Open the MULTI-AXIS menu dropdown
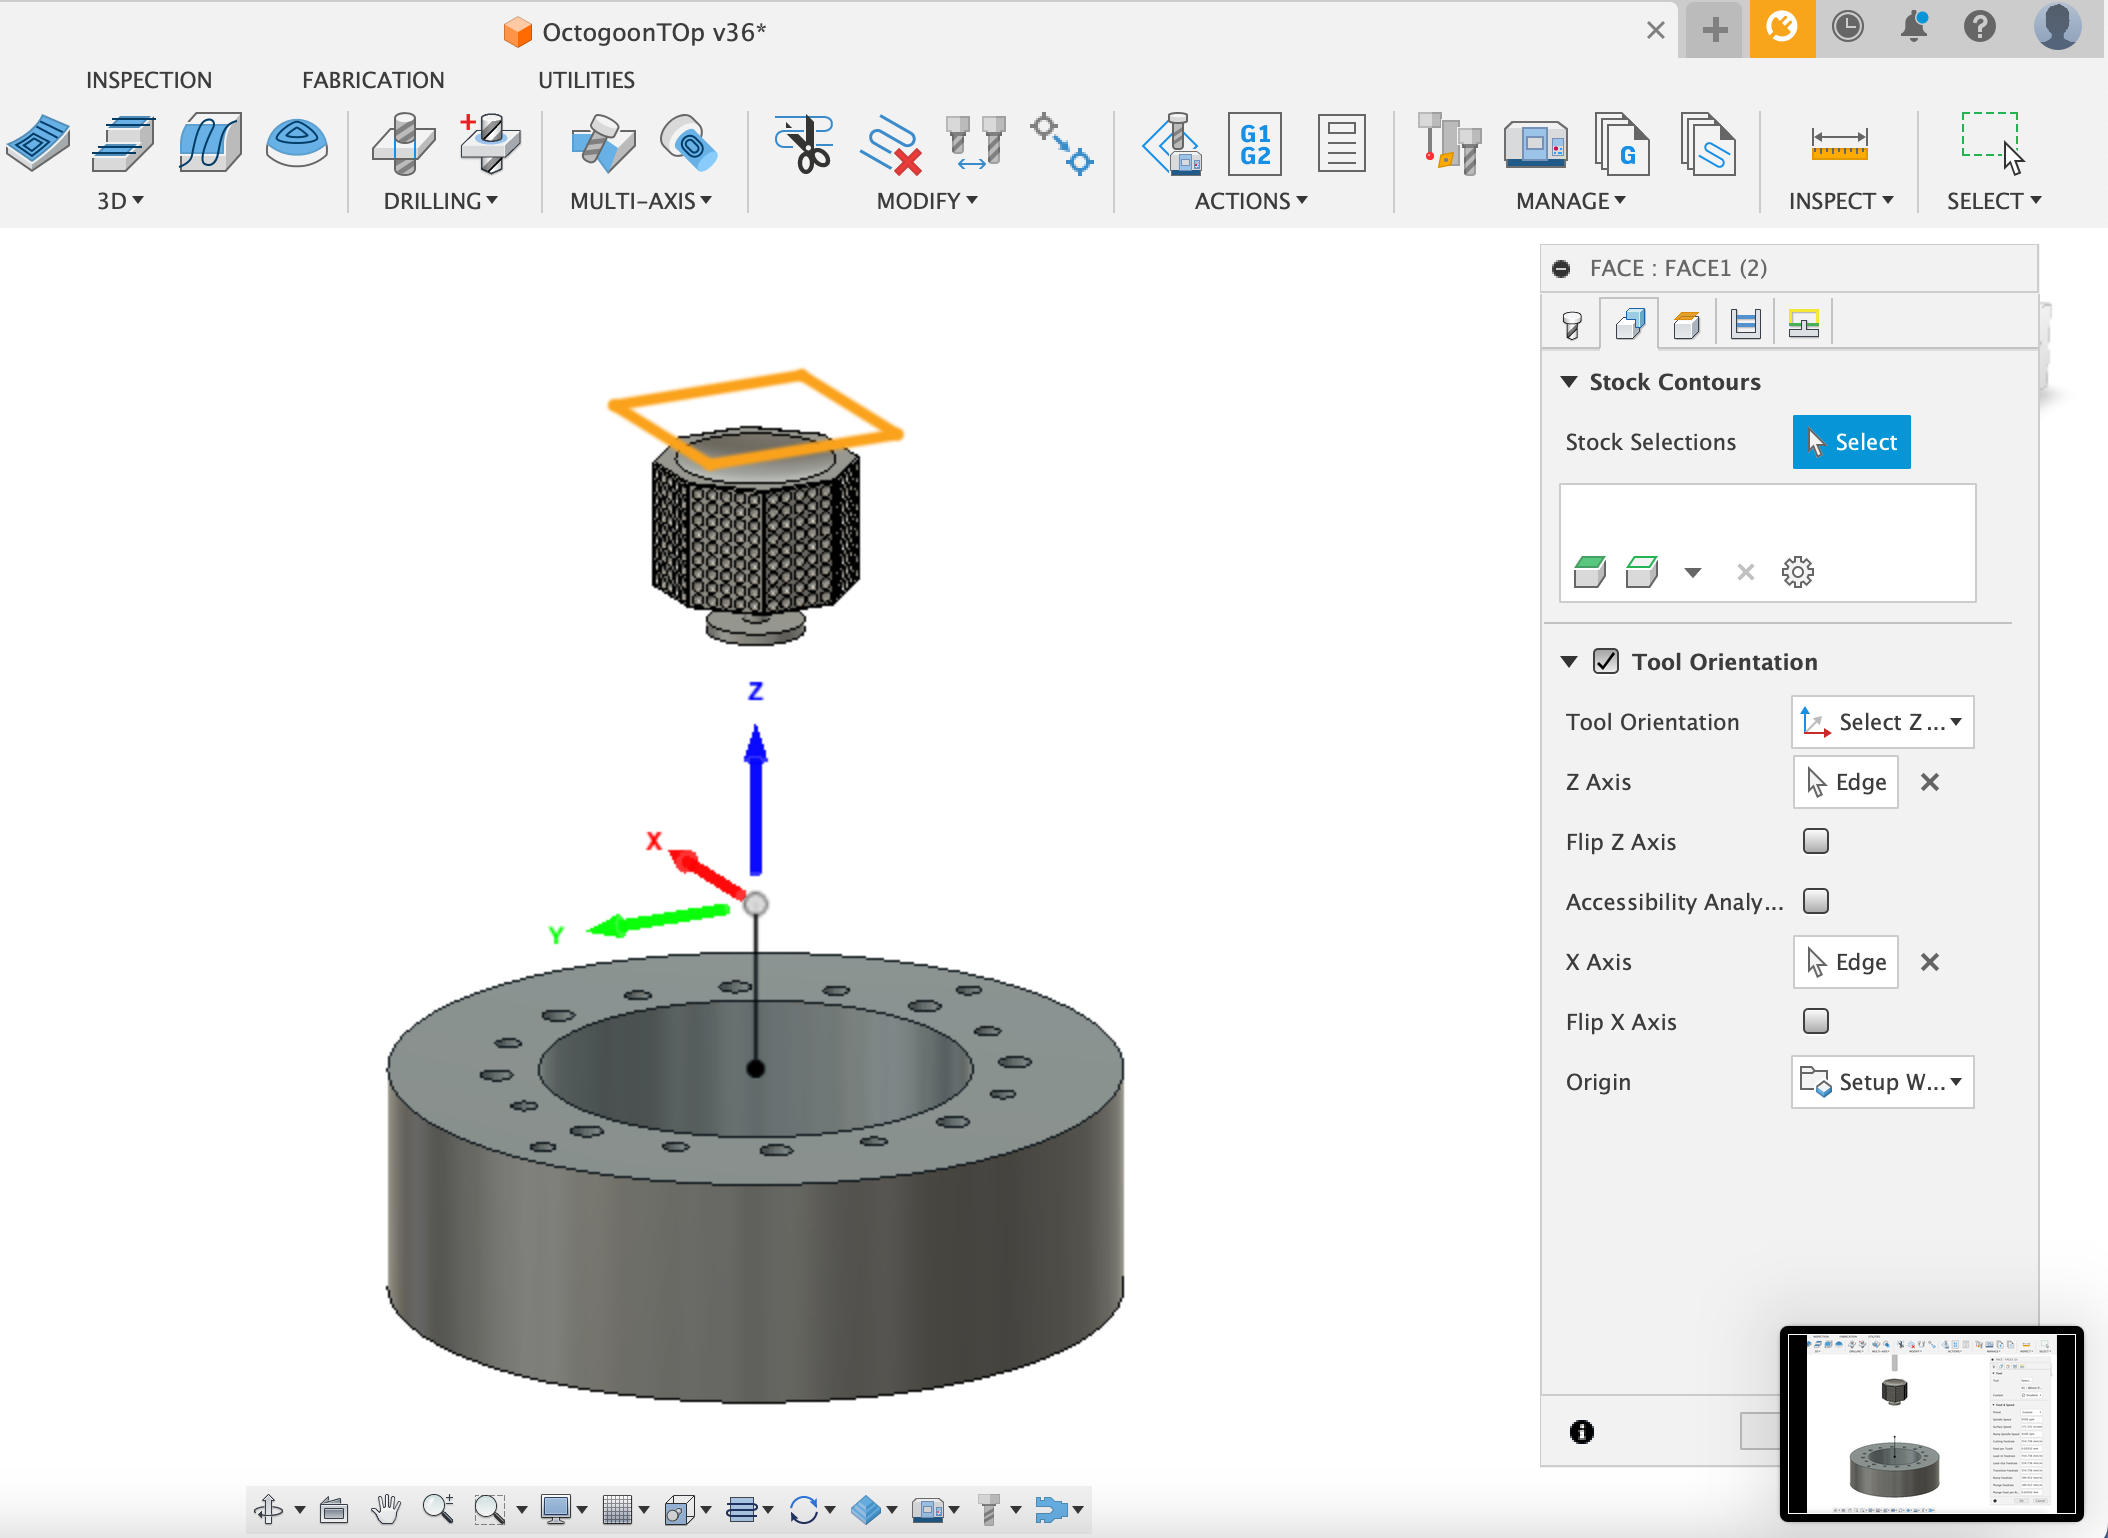2108x1538 pixels. [x=641, y=201]
